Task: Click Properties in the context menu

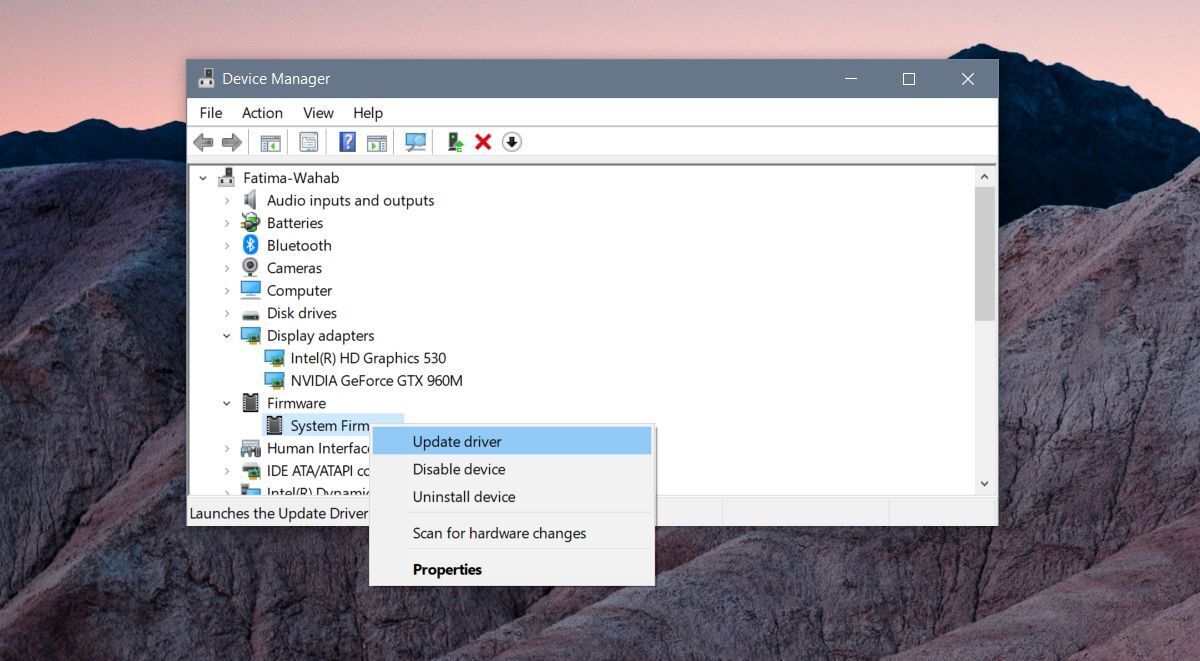Action: coord(447,570)
